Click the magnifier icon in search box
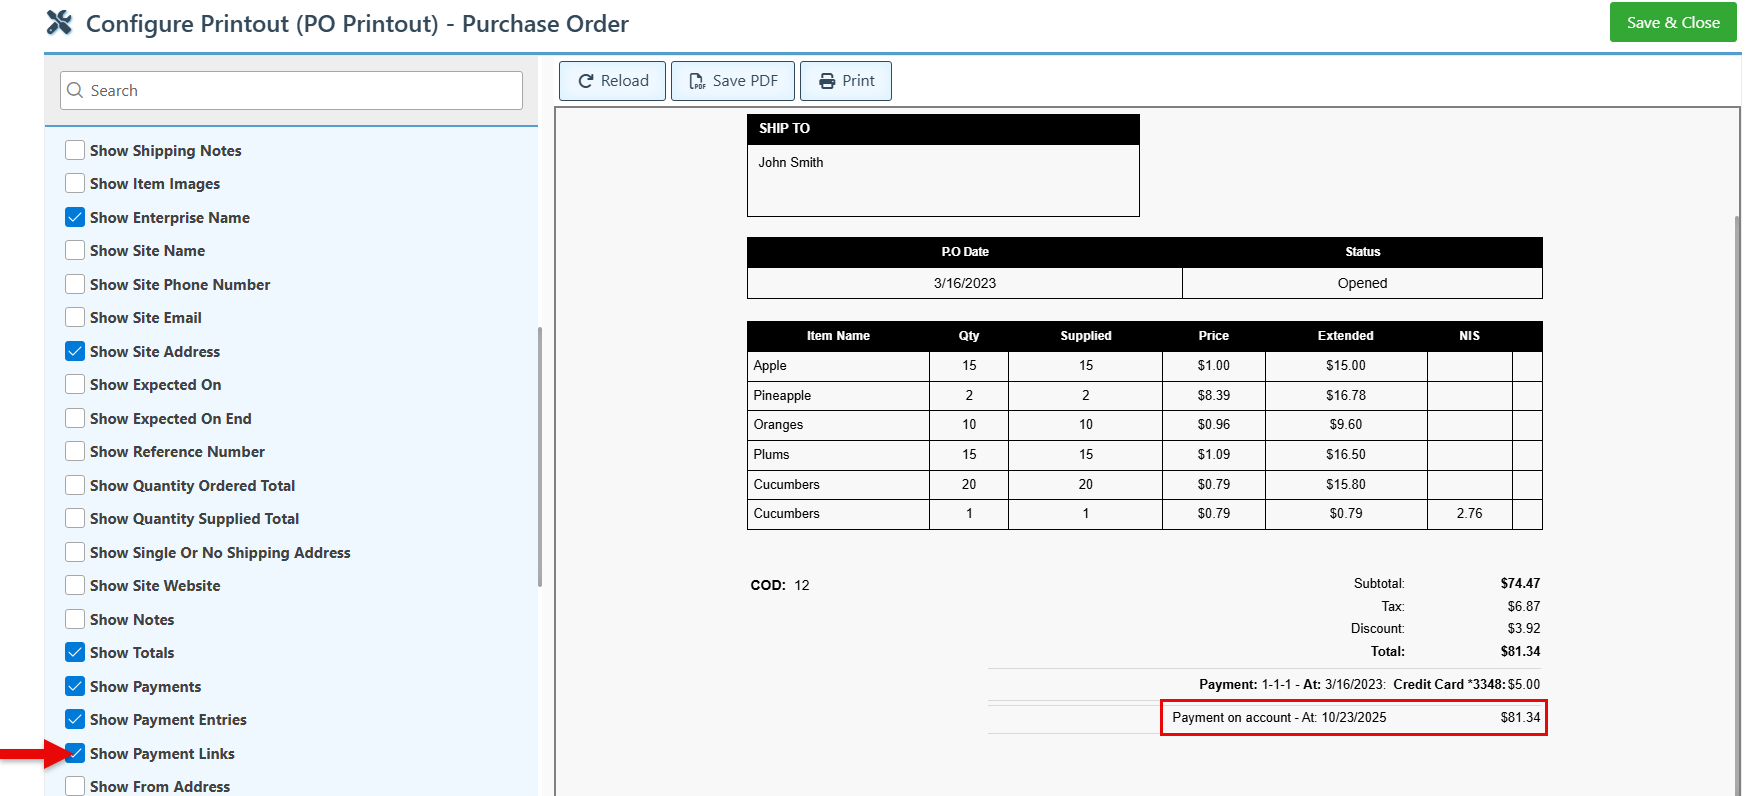Screen dimensions: 1754x796 click(x=75, y=90)
